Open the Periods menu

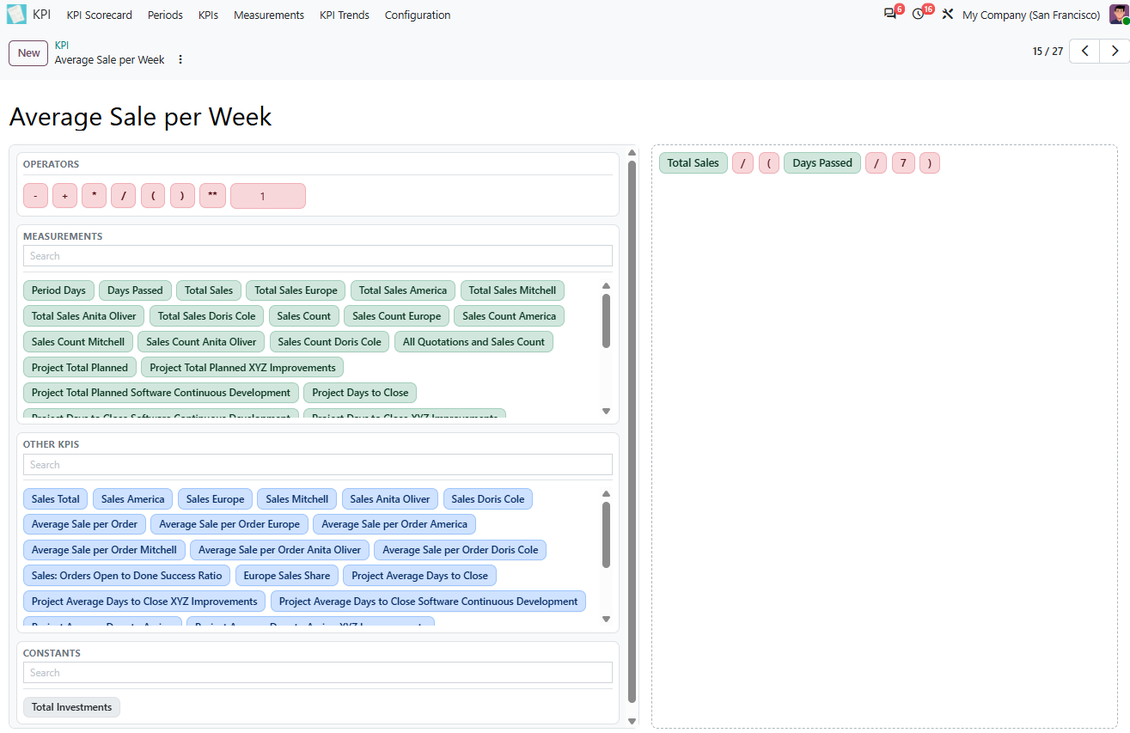tap(165, 15)
